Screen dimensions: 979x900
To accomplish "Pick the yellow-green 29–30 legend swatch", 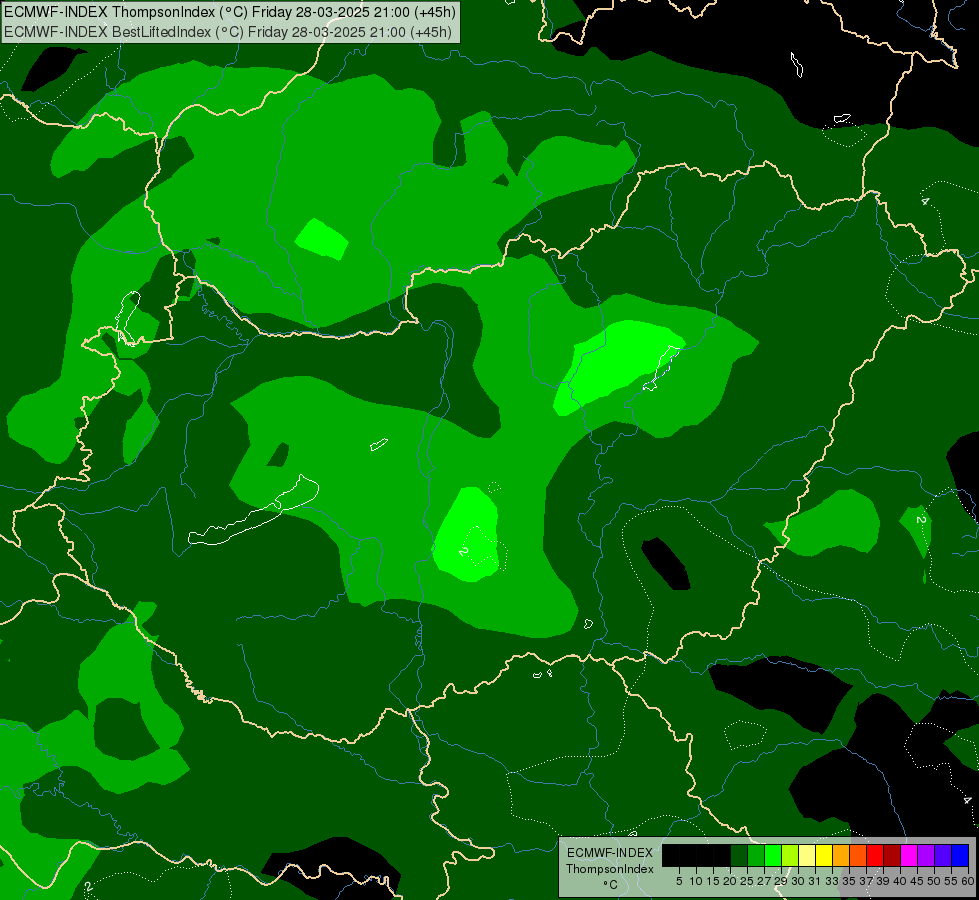I will click(x=790, y=855).
